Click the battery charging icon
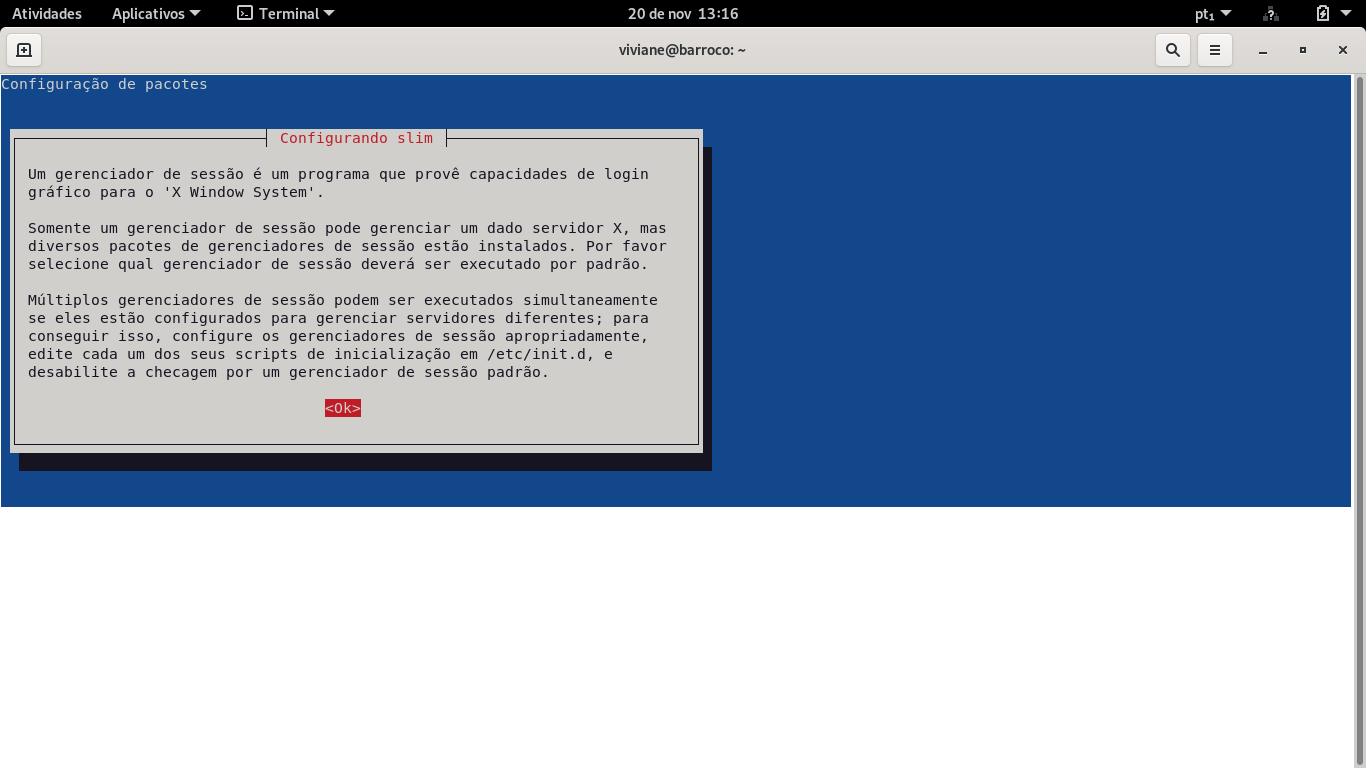Image resolution: width=1366 pixels, height=768 pixels. (1323, 14)
